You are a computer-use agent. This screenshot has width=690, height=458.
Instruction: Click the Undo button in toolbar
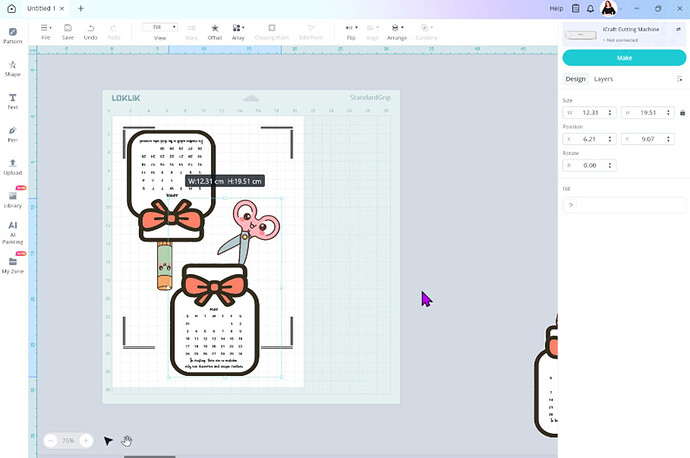point(90,30)
